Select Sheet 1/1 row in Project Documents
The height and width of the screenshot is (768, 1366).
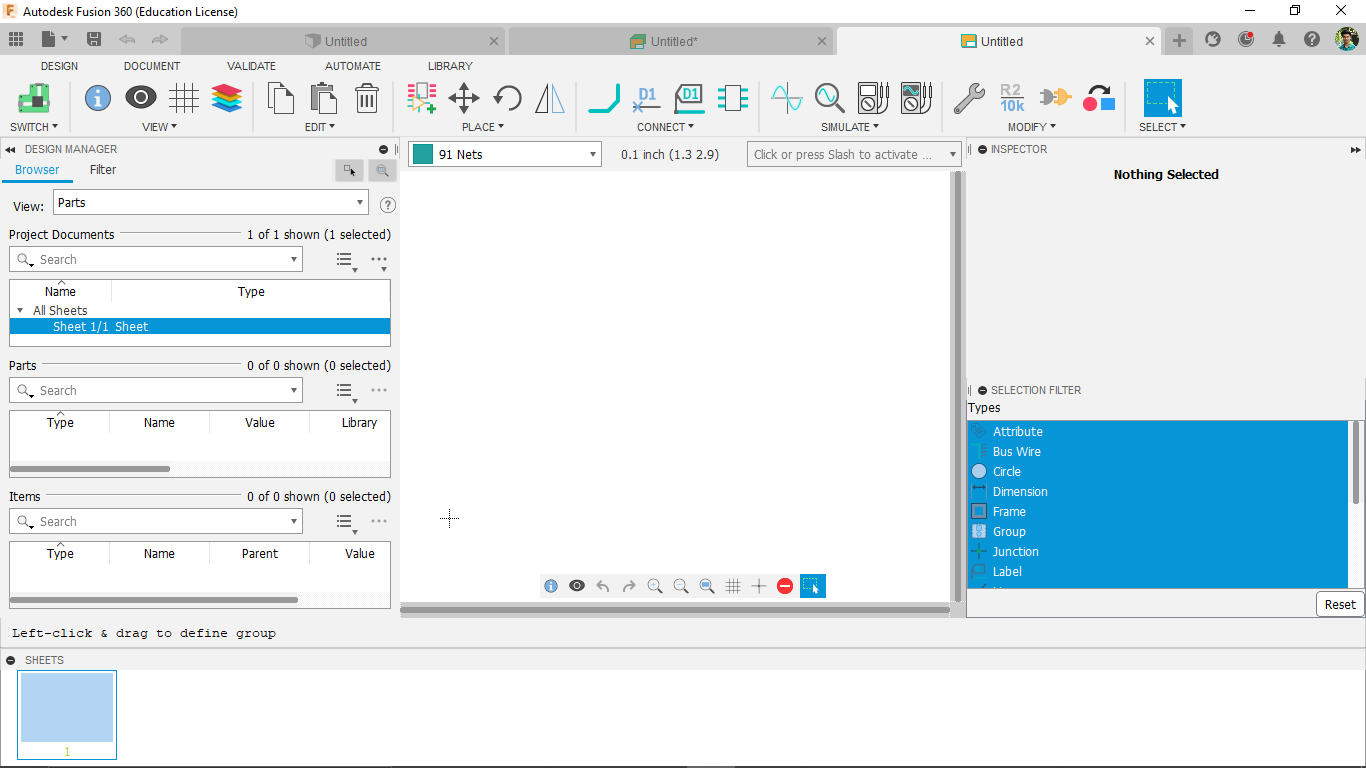tap(200, 327)
